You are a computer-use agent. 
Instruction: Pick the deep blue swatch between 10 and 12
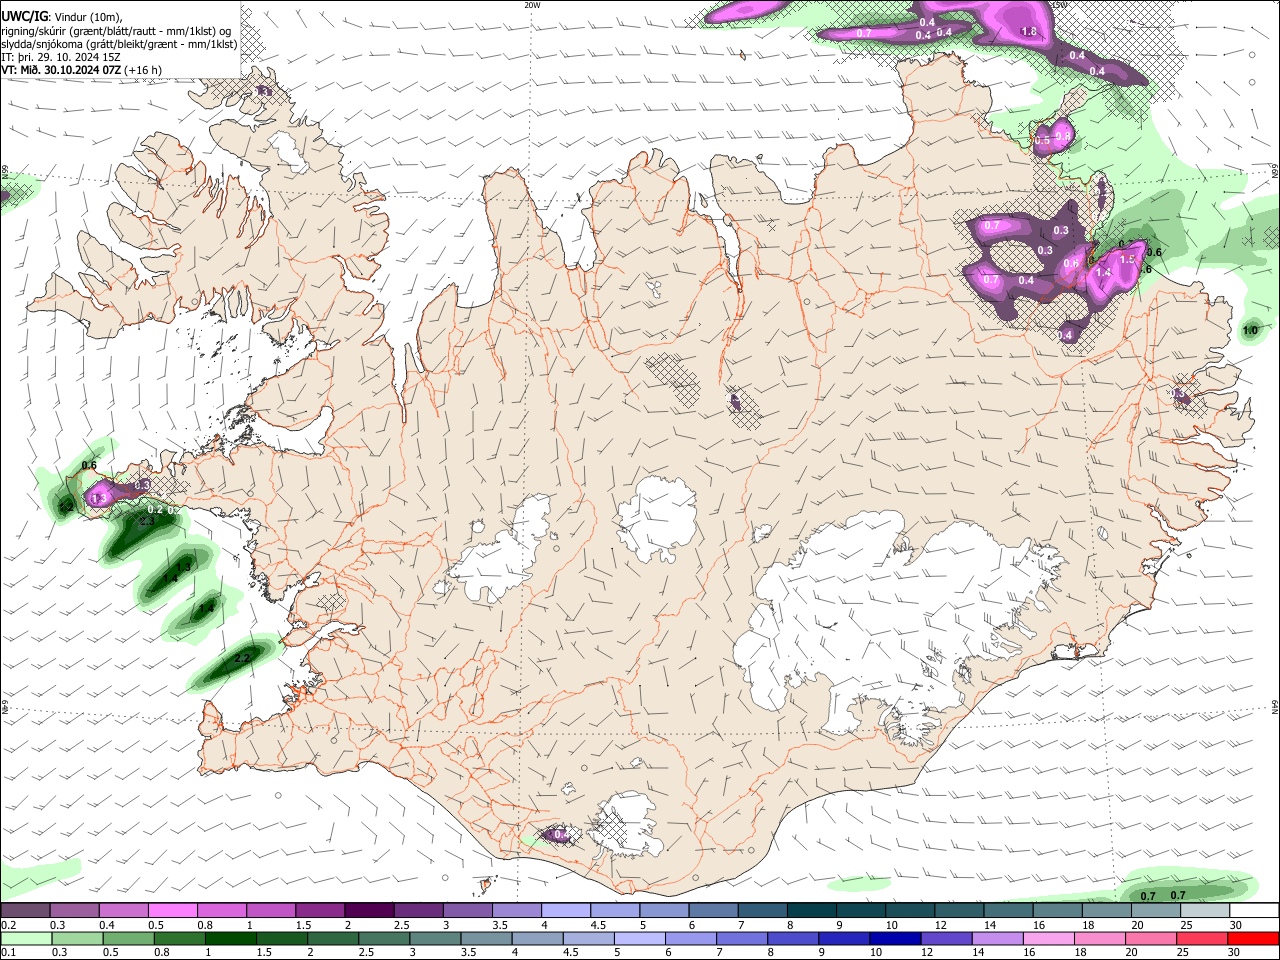coord(895,938)
